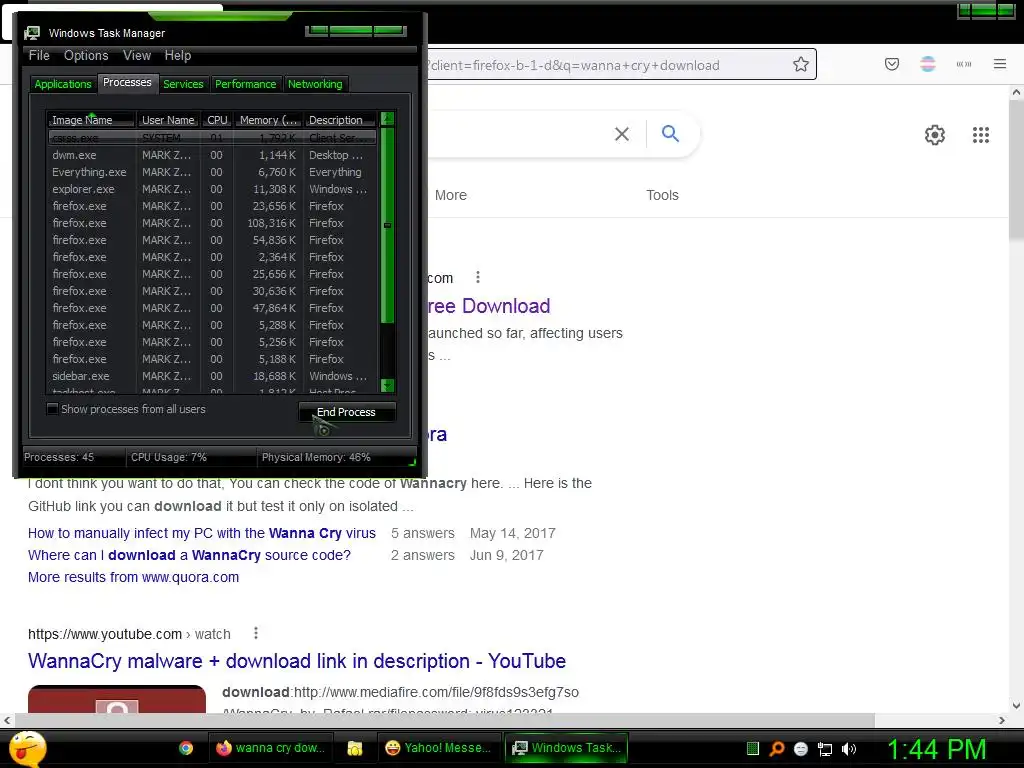Screen dimensions: 1024x768
Task: Show the clock reading 1:44 PM
Action: click(936, 749)
